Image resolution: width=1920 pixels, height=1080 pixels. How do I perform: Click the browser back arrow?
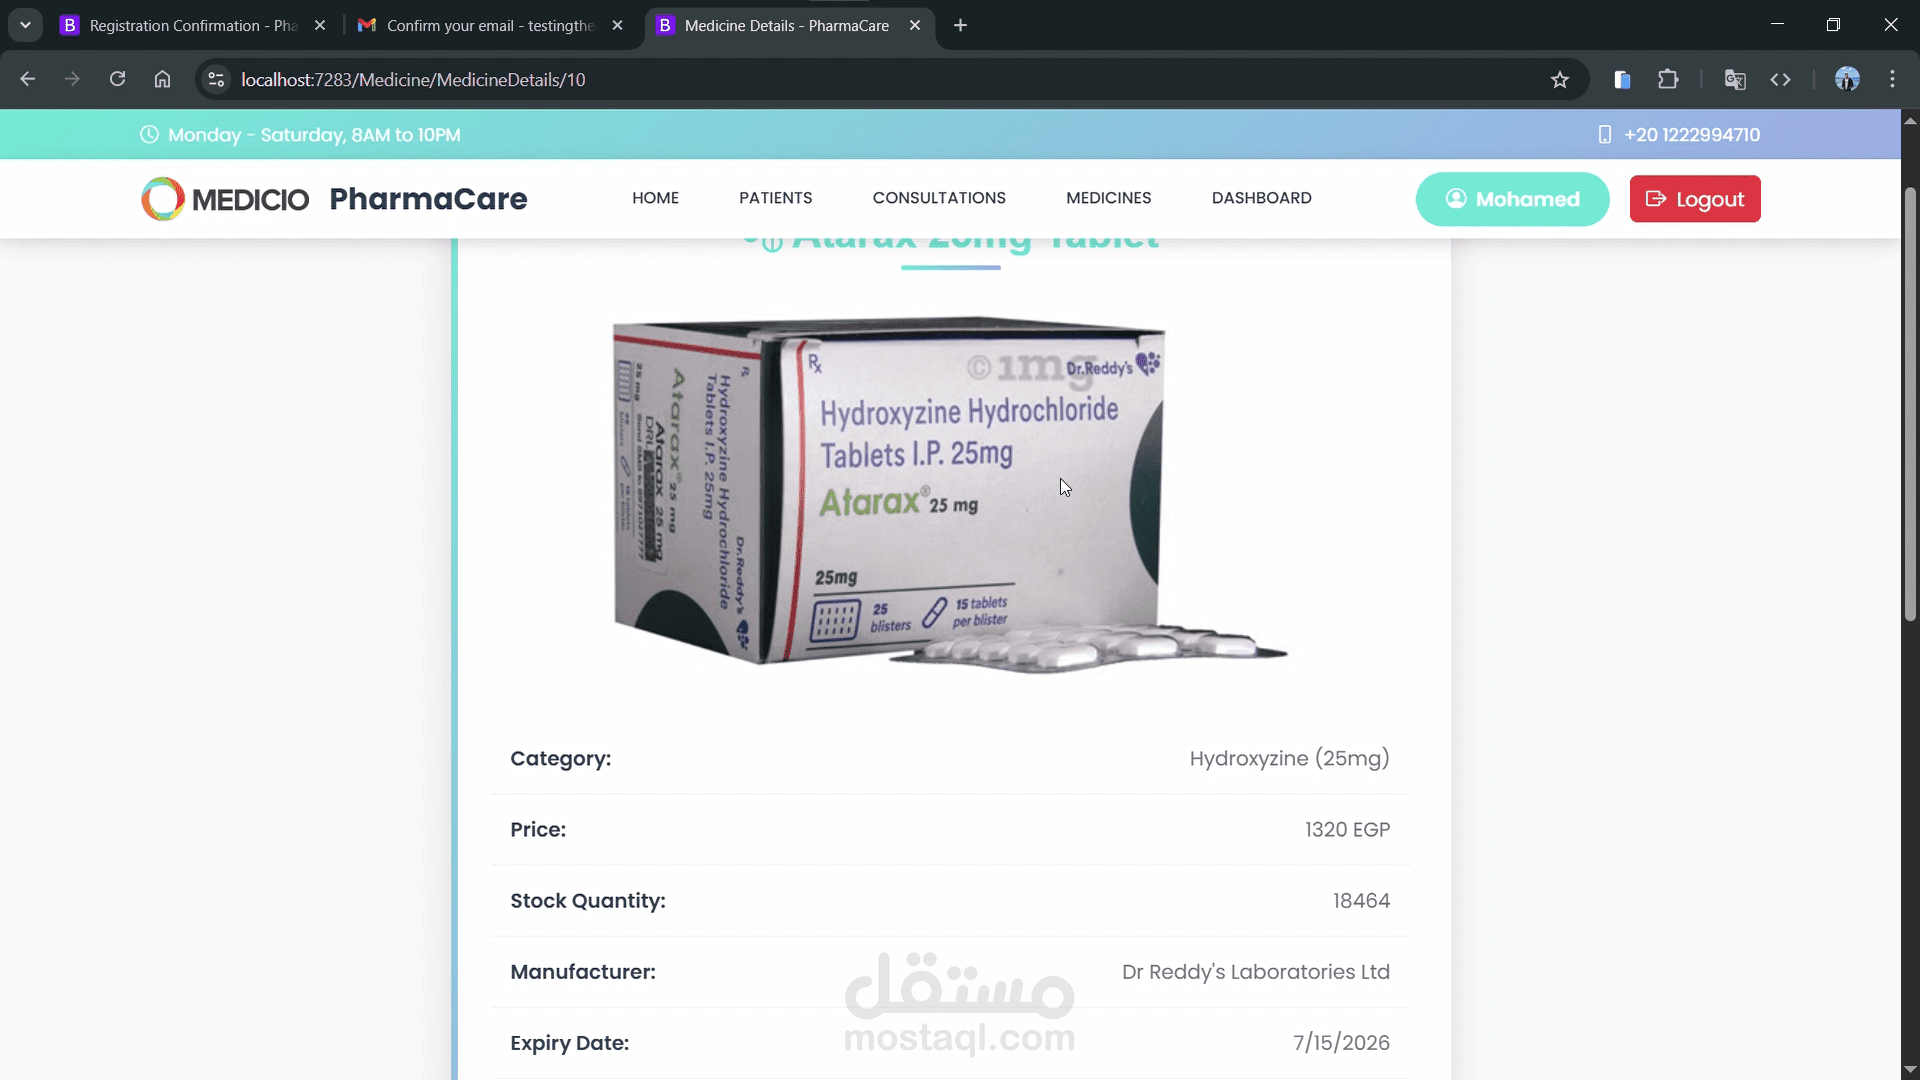(x=28, y=79)
